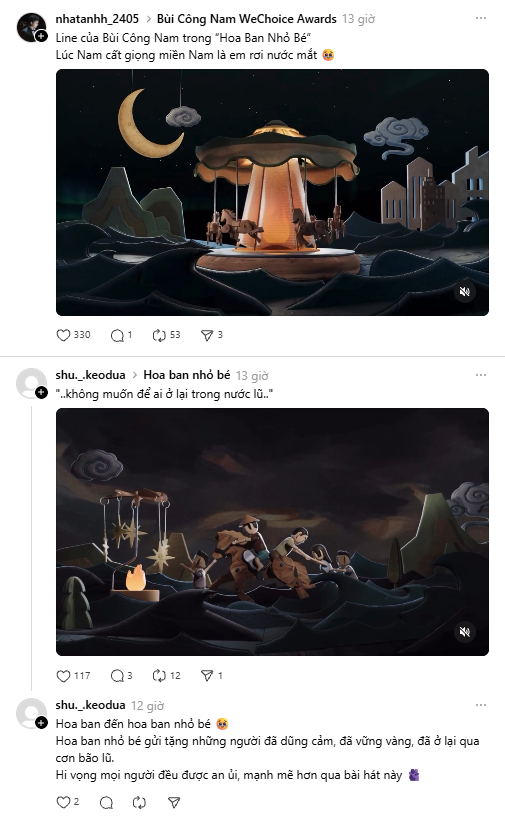Open the Hoa ban nhỏ bé topic

pos(186,375)
